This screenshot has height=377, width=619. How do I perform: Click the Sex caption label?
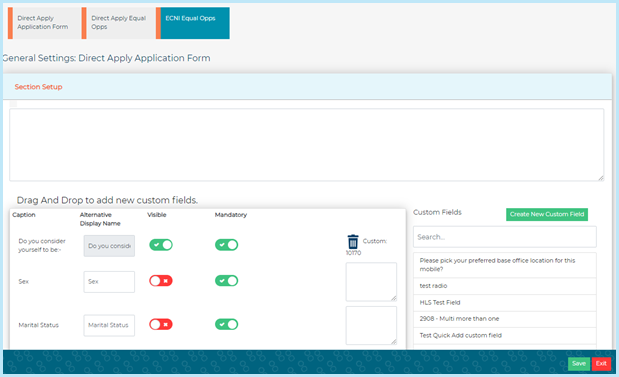24,281
